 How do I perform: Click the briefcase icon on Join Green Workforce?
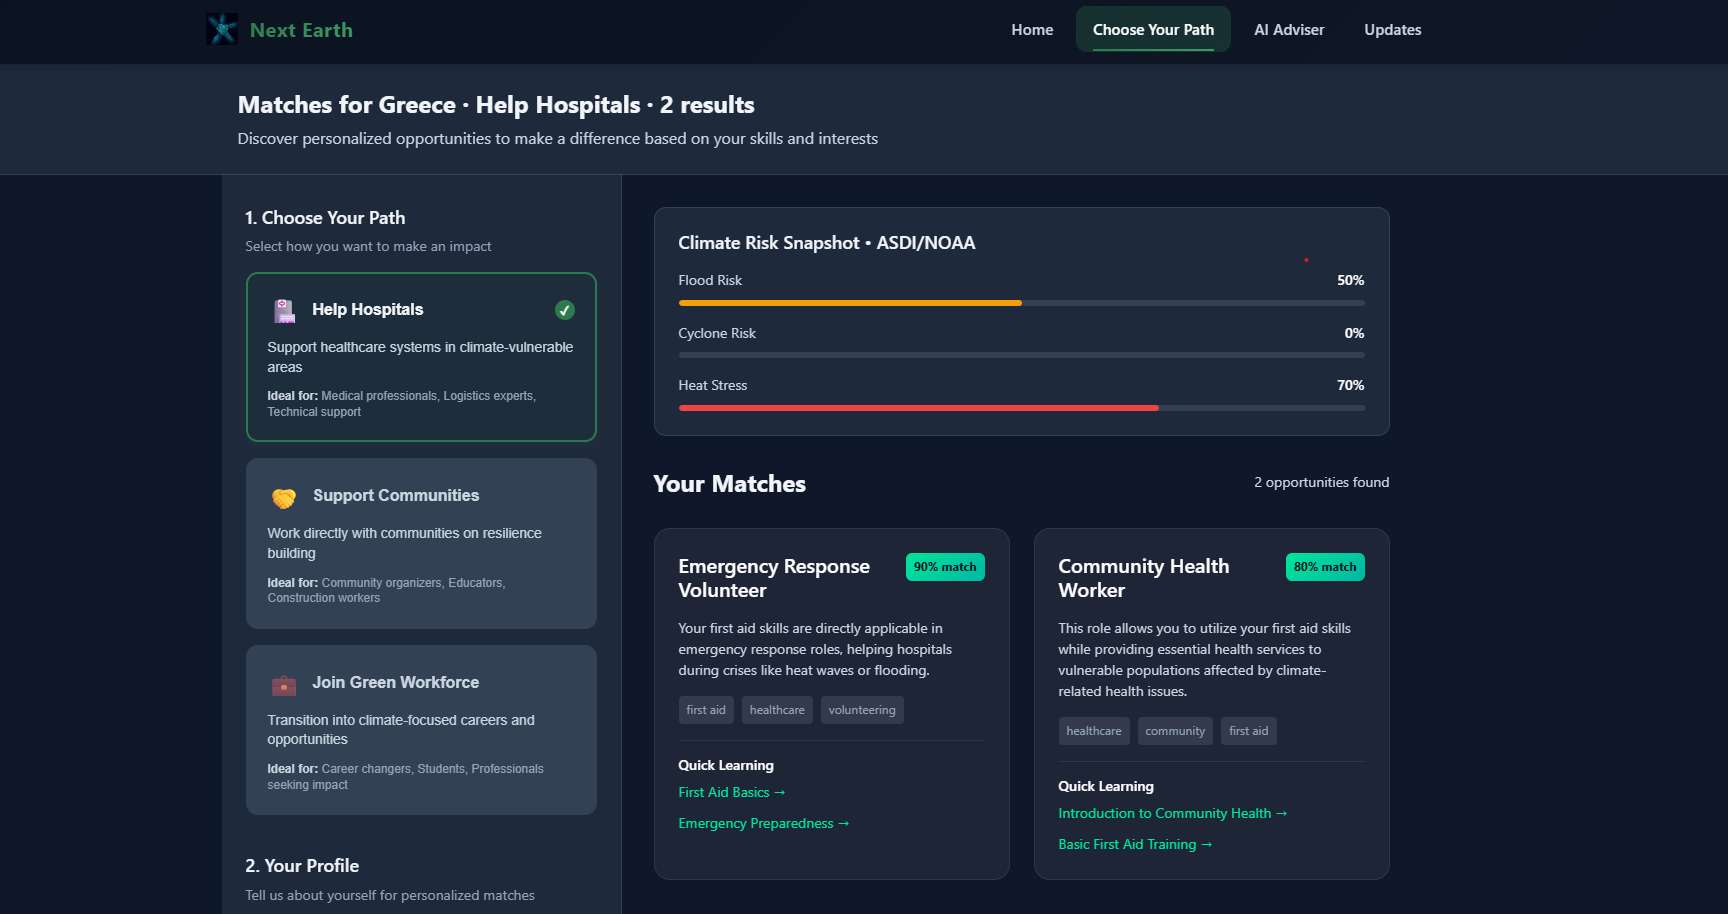pos(284,685)
